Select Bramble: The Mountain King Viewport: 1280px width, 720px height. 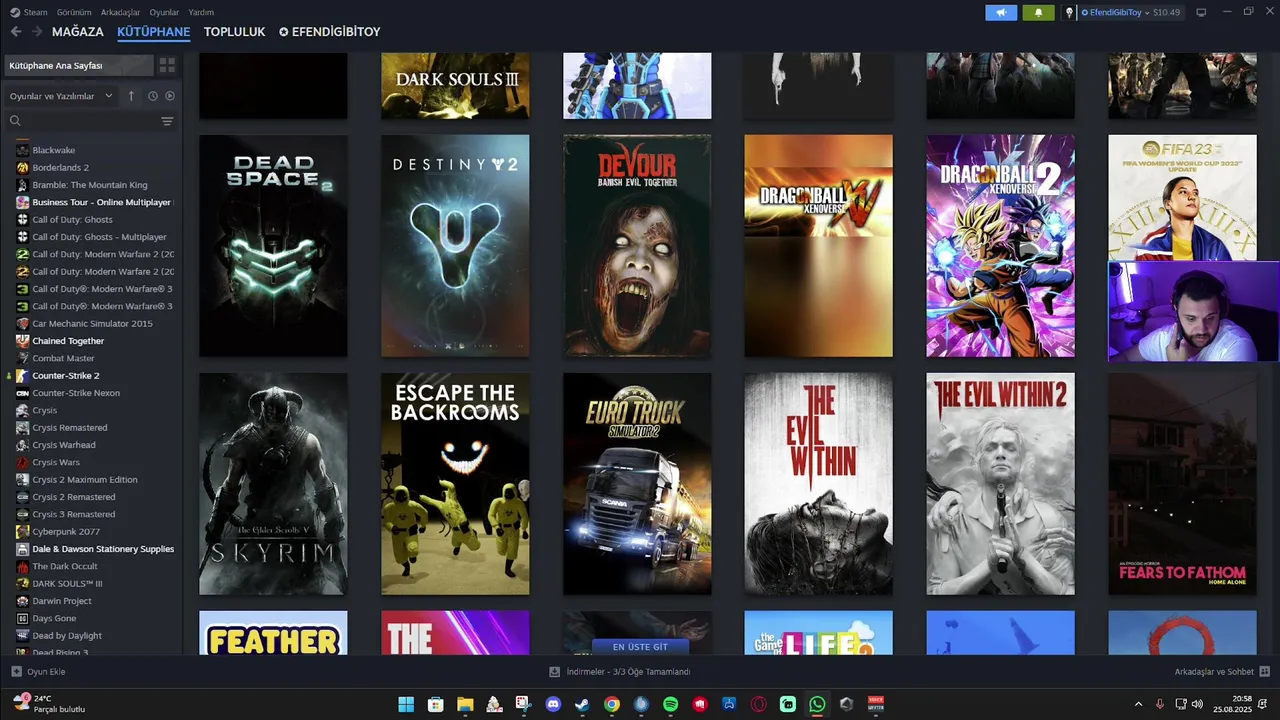(89, 185)
